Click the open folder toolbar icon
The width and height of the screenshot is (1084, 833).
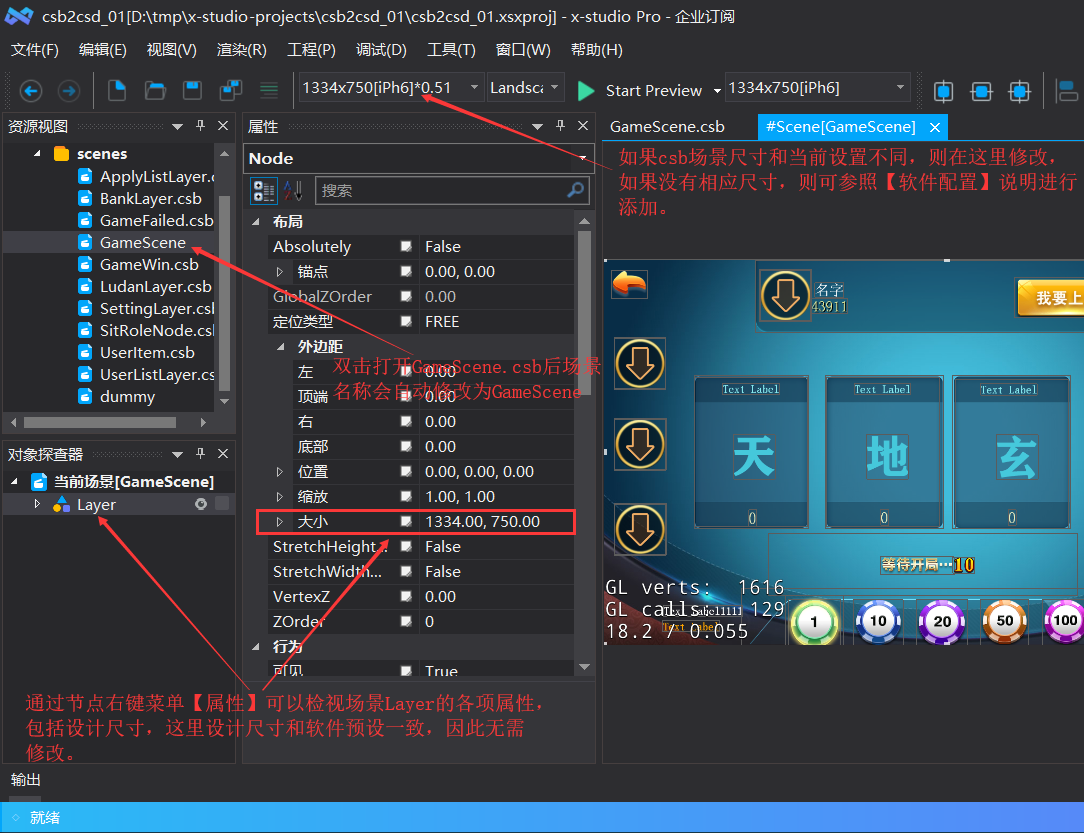point(155,90)
